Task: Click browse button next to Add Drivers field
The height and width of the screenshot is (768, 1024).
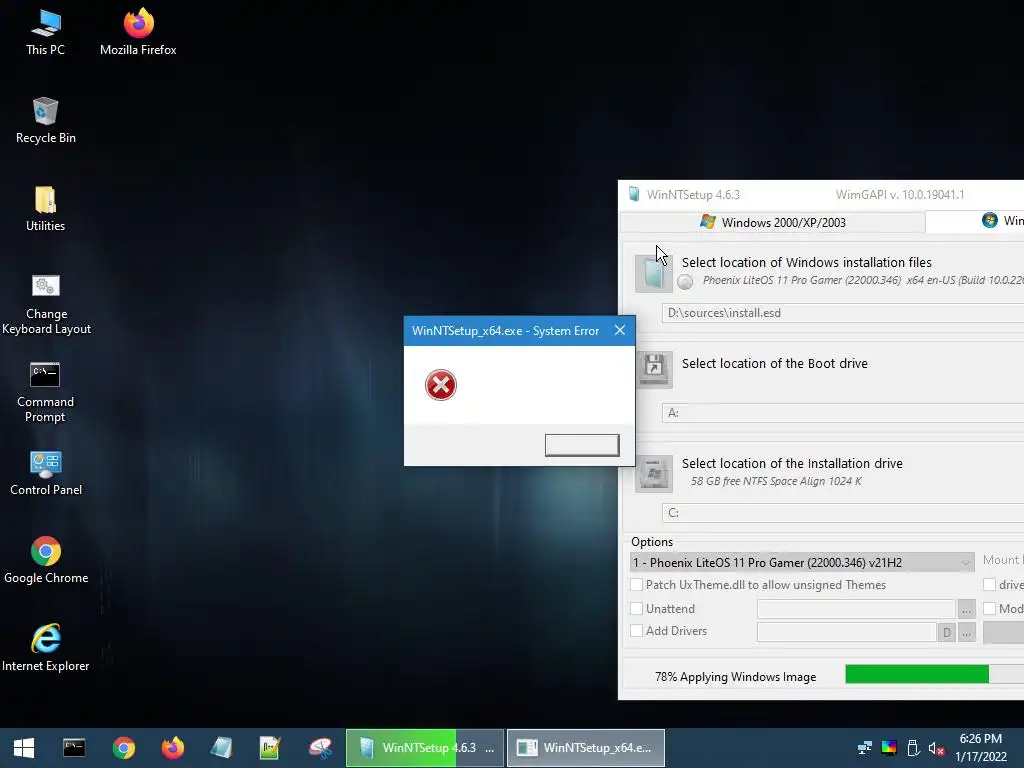Action: [x=966, y=632]
